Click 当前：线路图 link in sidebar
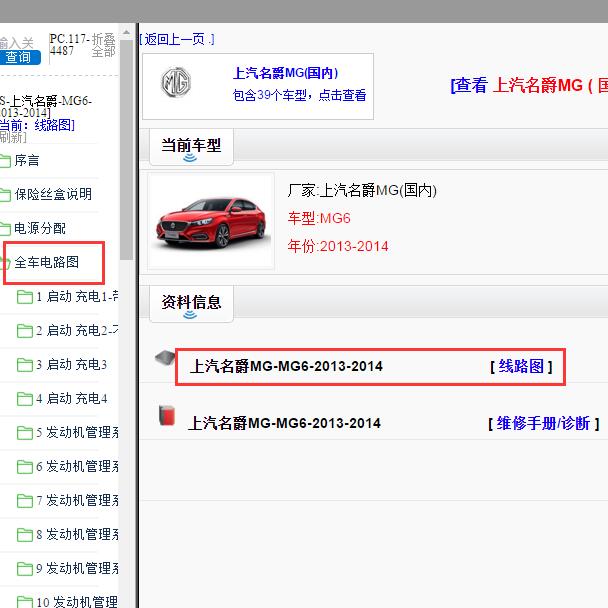The height and width of the screenshot is (608, 608). coord(37,125)
